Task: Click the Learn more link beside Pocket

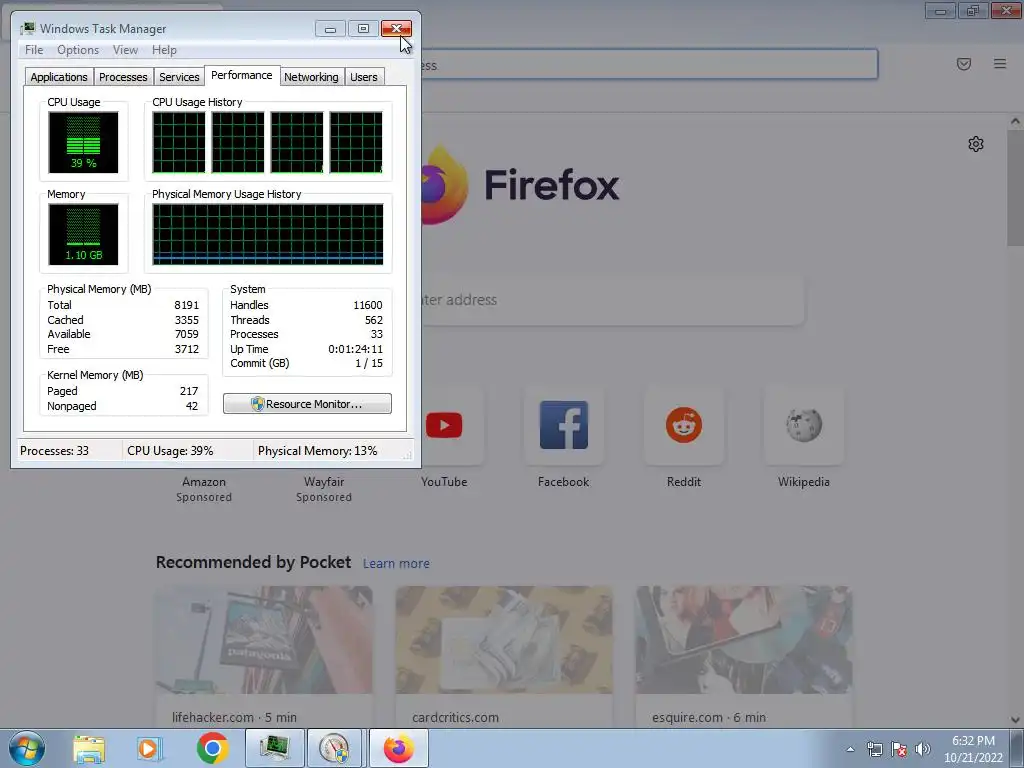Action: pyautogui.click(x=396, y=564)
